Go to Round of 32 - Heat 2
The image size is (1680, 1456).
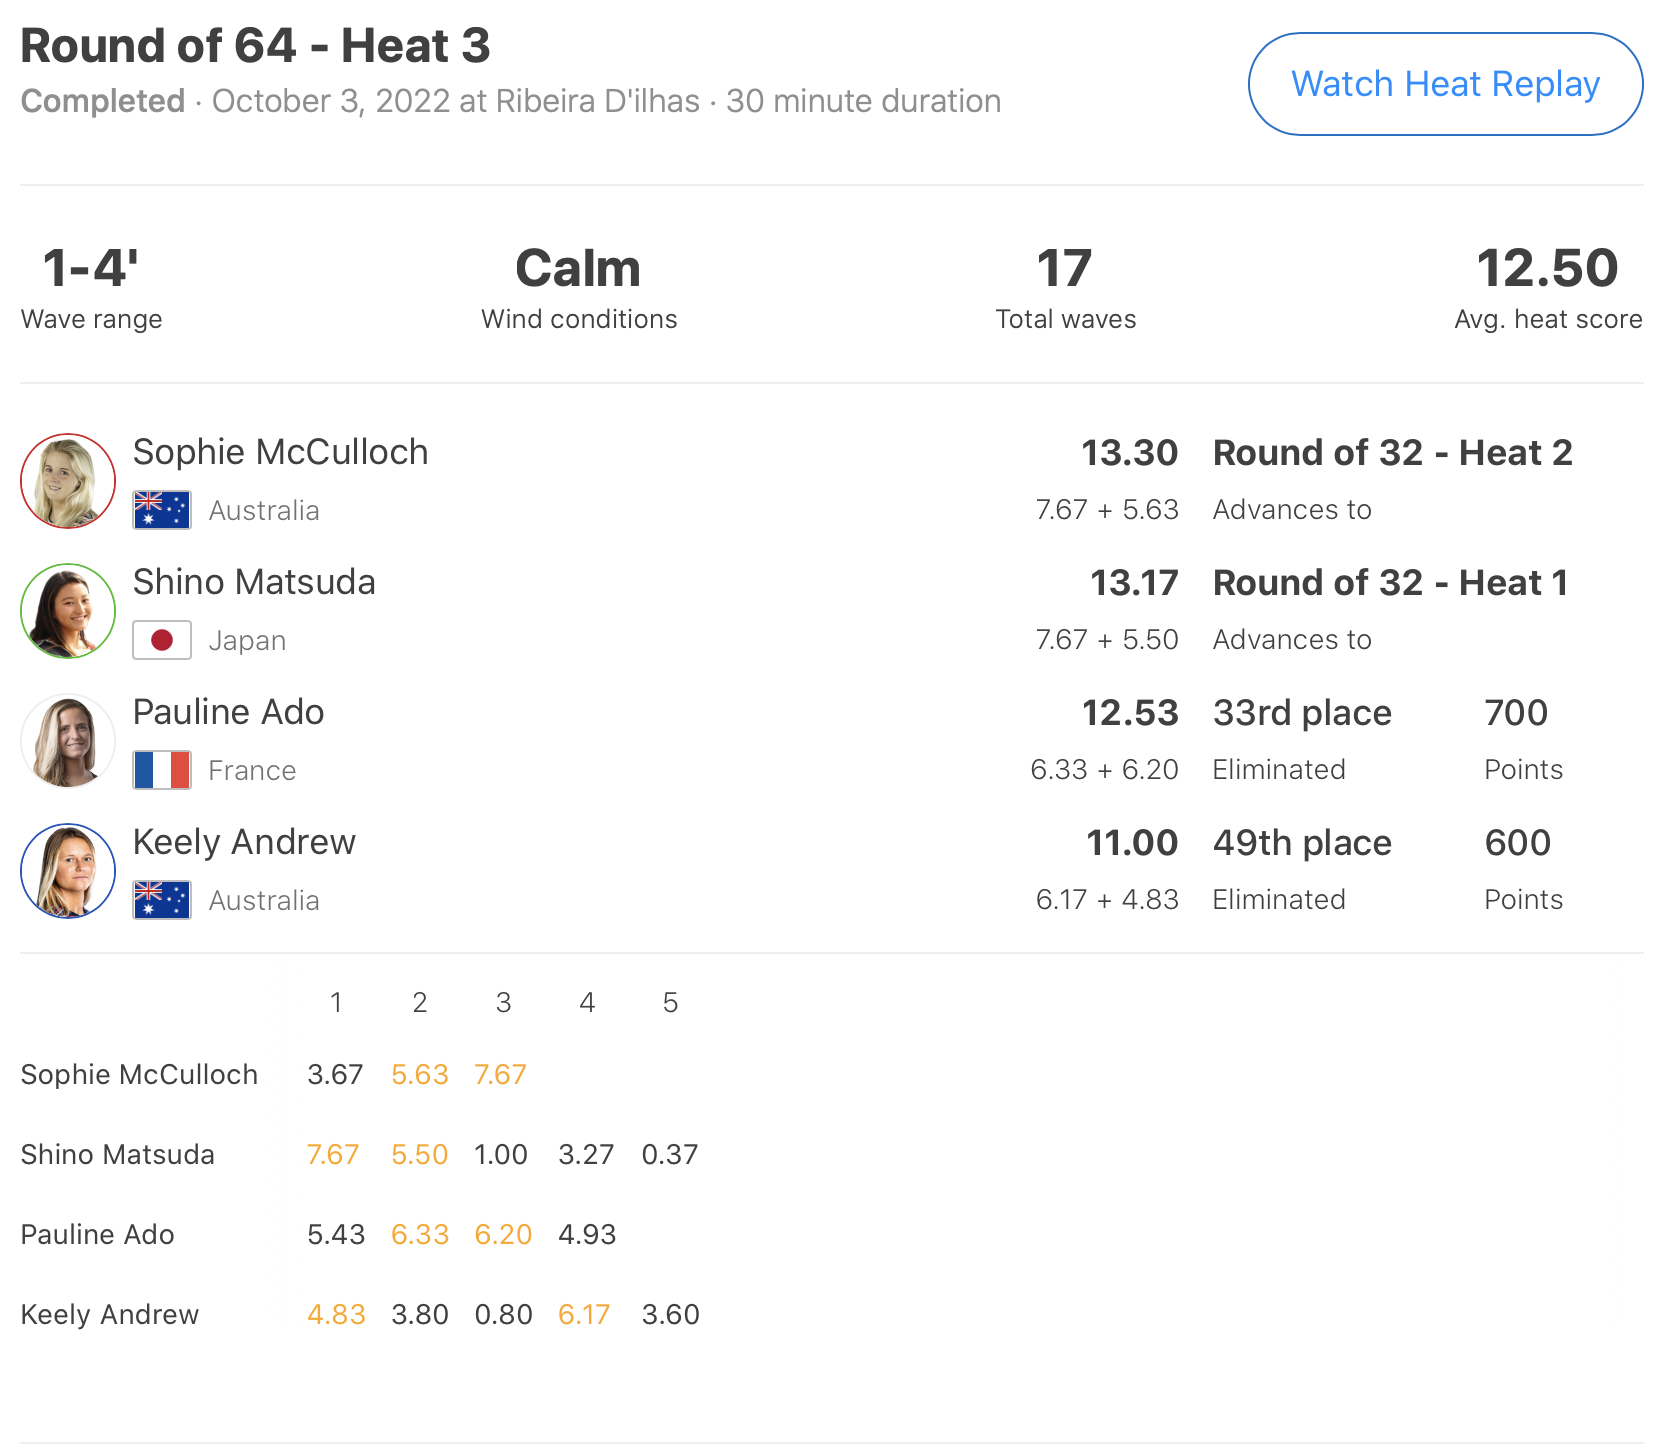pos(1392,453)
